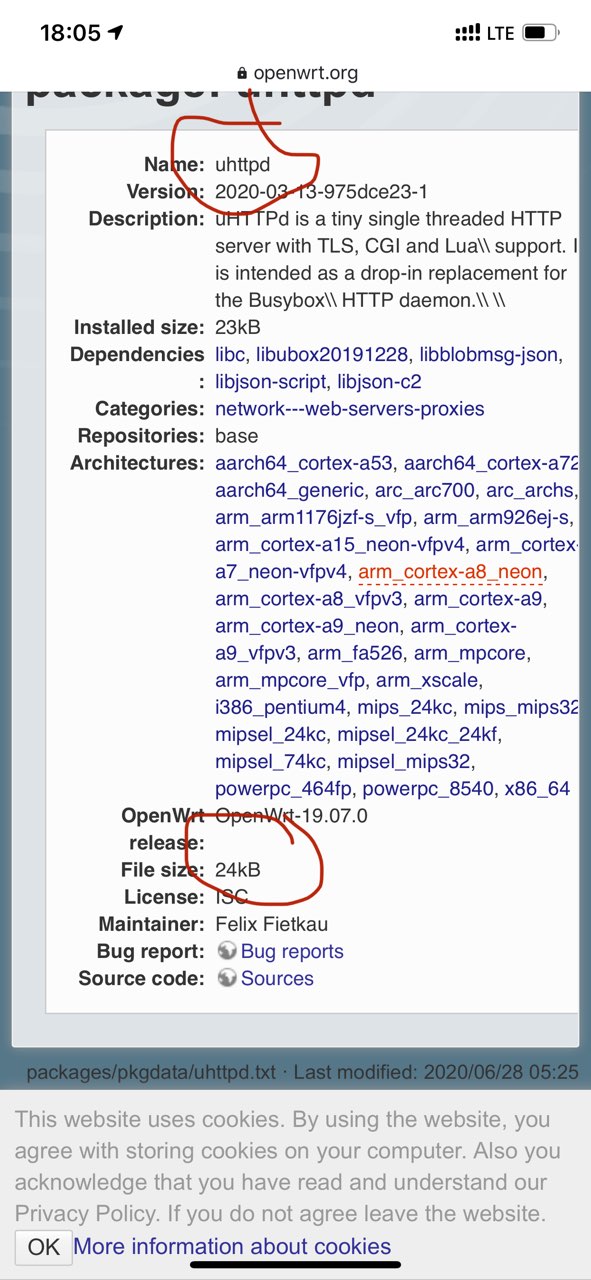Open the Bug reports link
The width and height of the screenshot is (591, 1280).
coord(292,951)
